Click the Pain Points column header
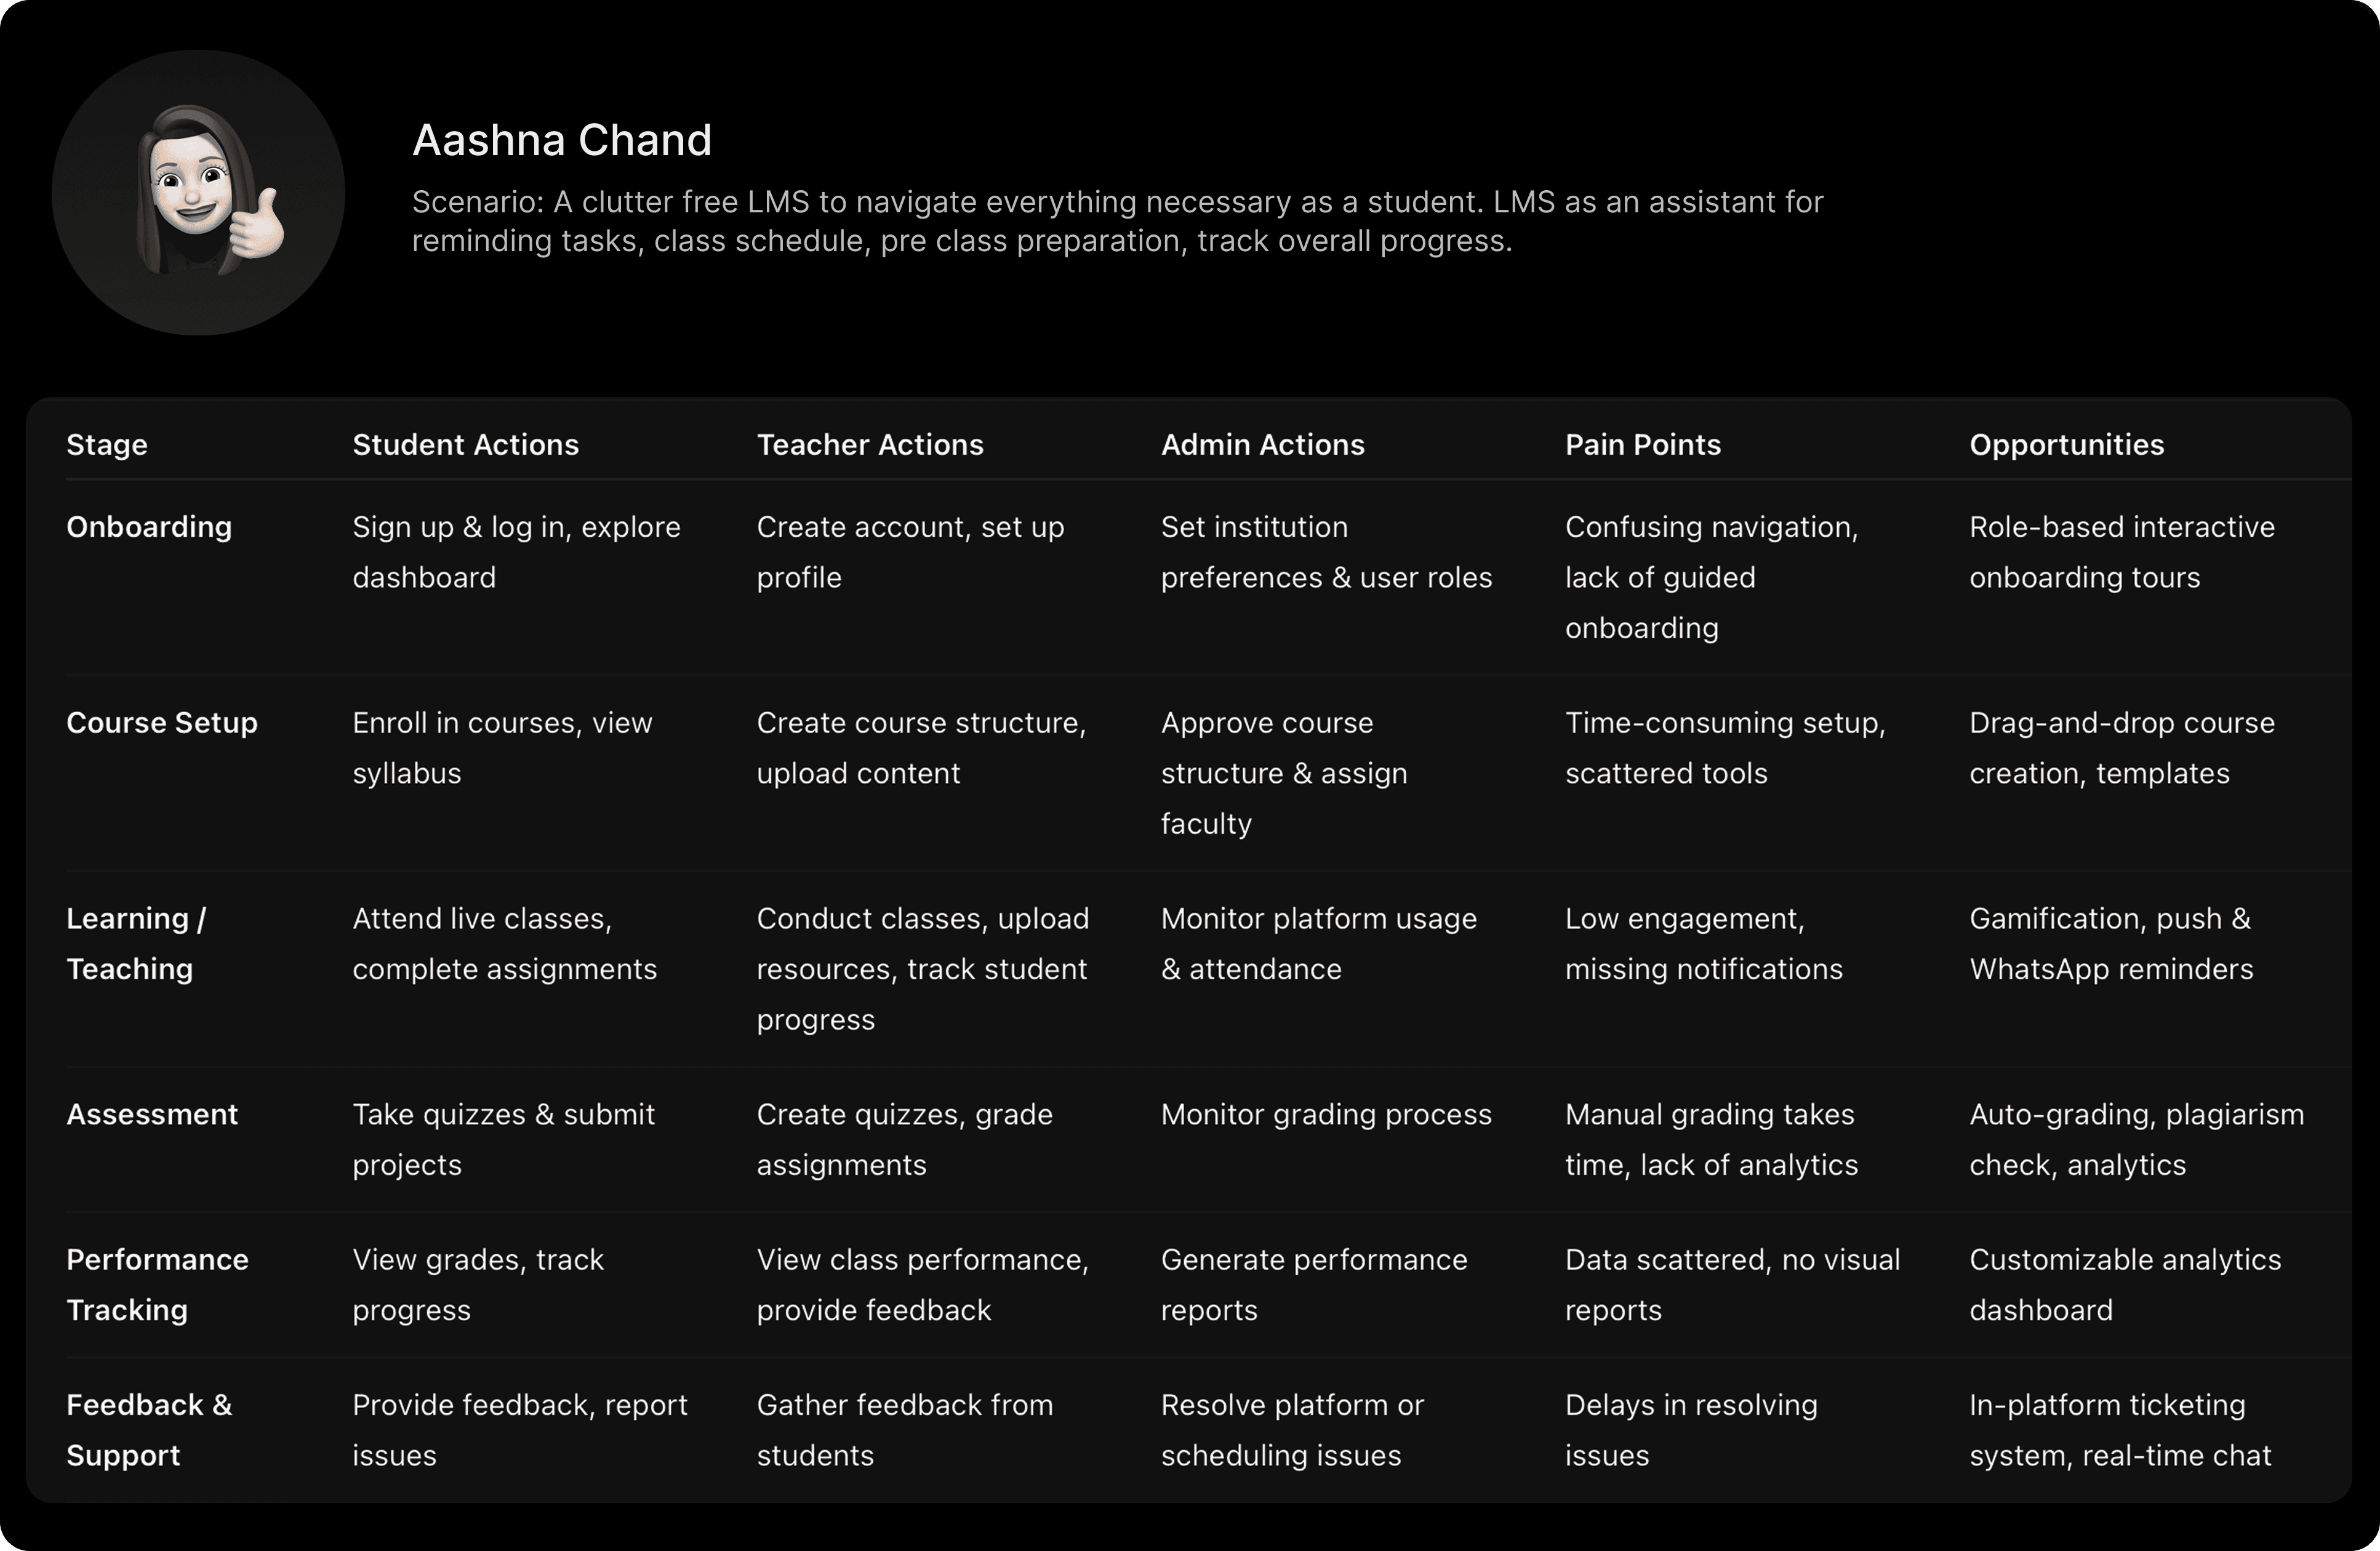This screenshot has width=2380, height=1551. coord(1642,445)
